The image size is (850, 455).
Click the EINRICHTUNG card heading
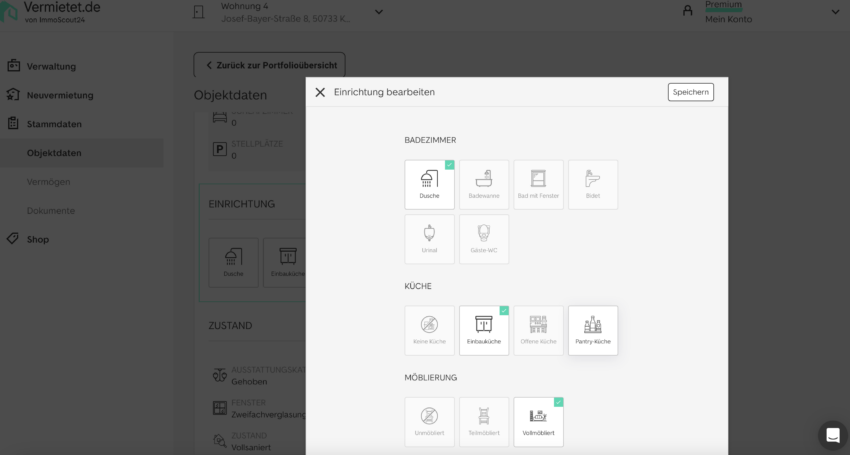(242, 204)
